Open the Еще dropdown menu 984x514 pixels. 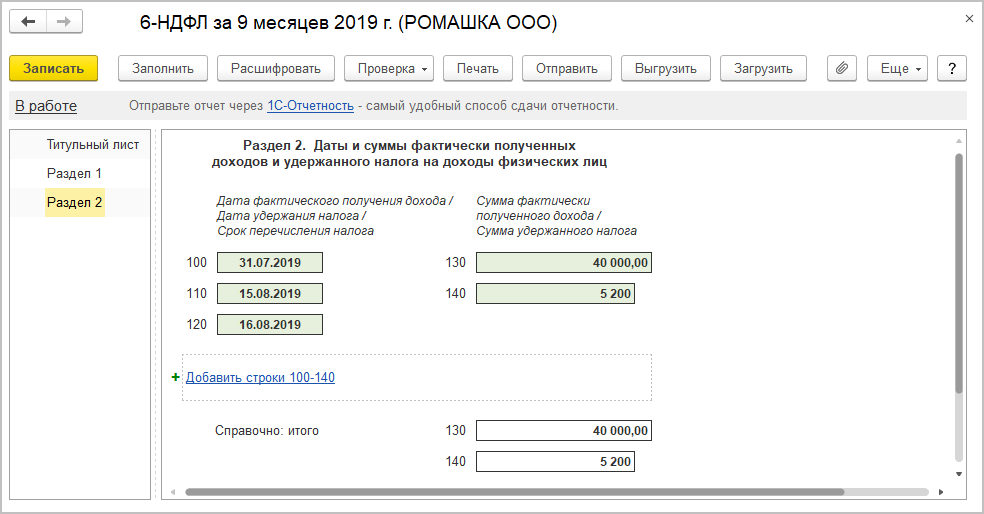(x=897, y=68)
